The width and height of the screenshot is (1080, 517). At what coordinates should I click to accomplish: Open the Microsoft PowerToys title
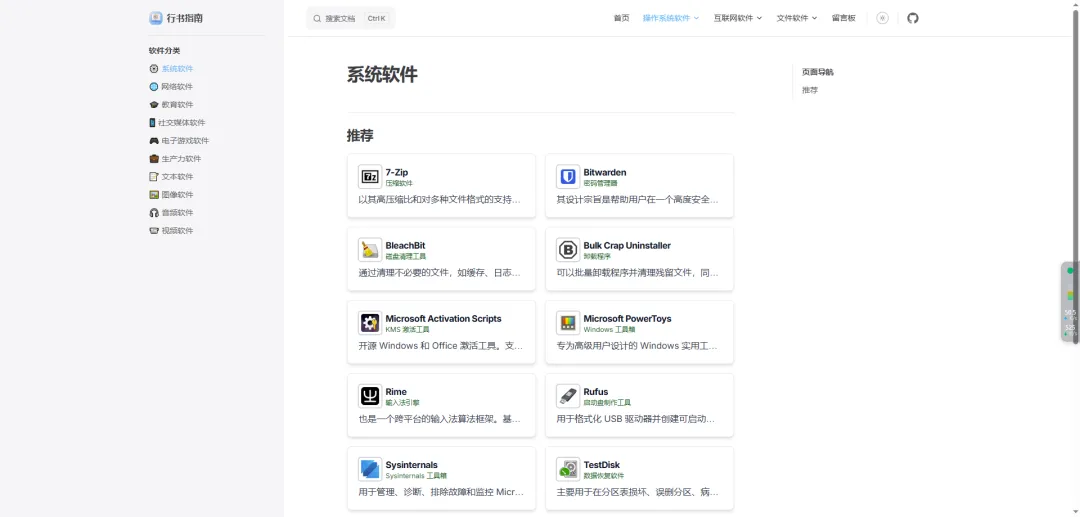click(x=627, y=318)
